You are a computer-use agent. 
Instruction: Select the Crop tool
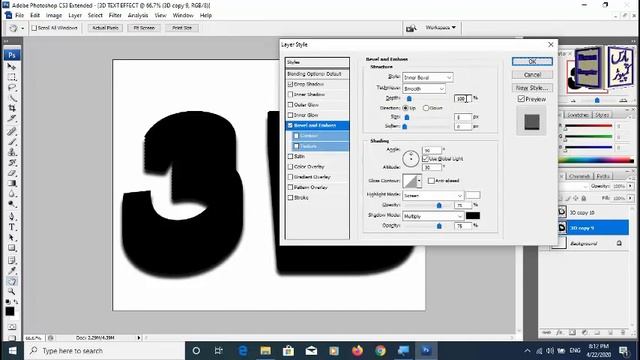click(12, 108)
